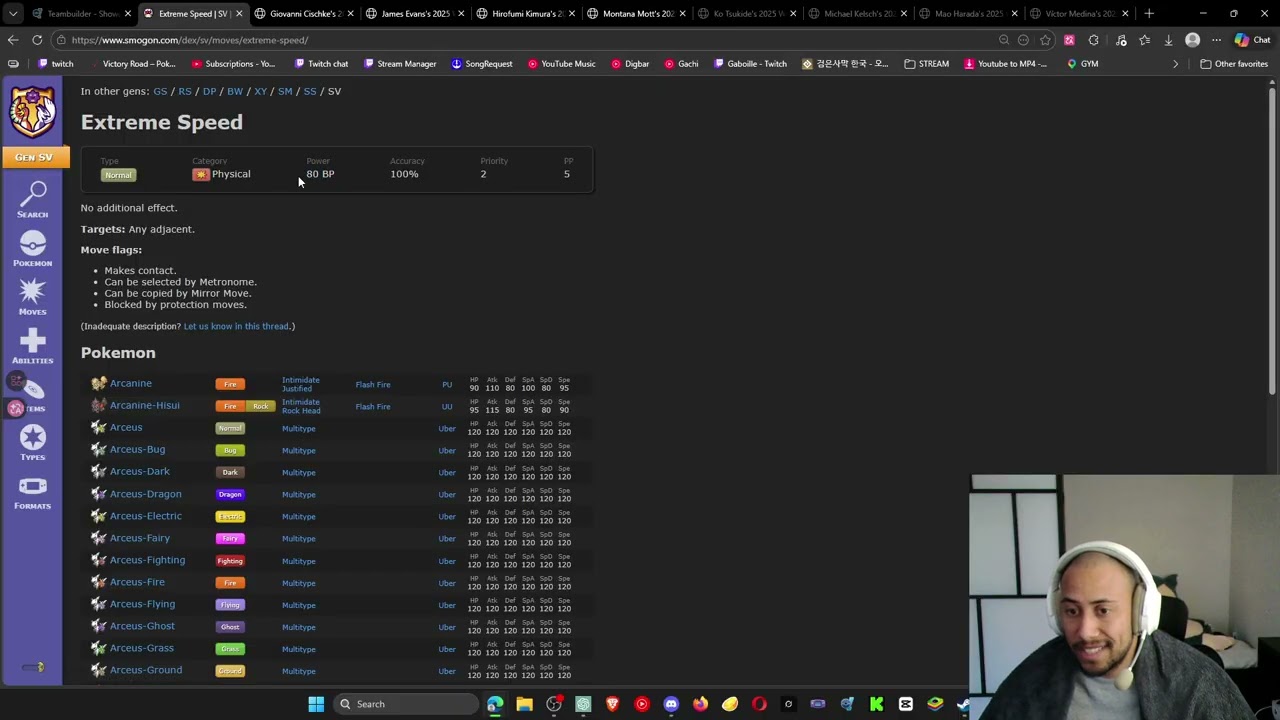Open the Multitype ability on Arceus-Dark row

coord(299,473)
